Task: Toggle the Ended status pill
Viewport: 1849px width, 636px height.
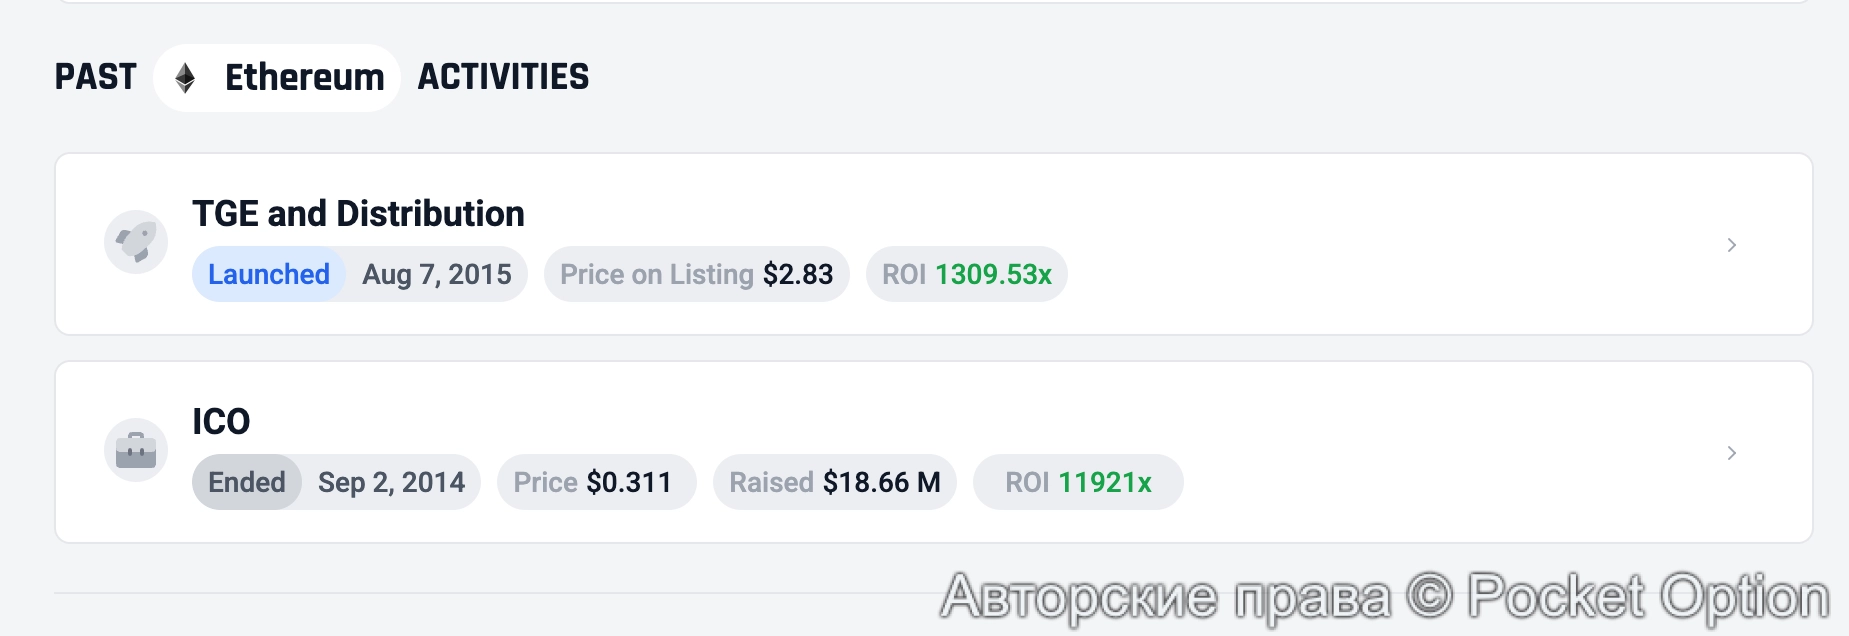Action: tap(246, 481)
